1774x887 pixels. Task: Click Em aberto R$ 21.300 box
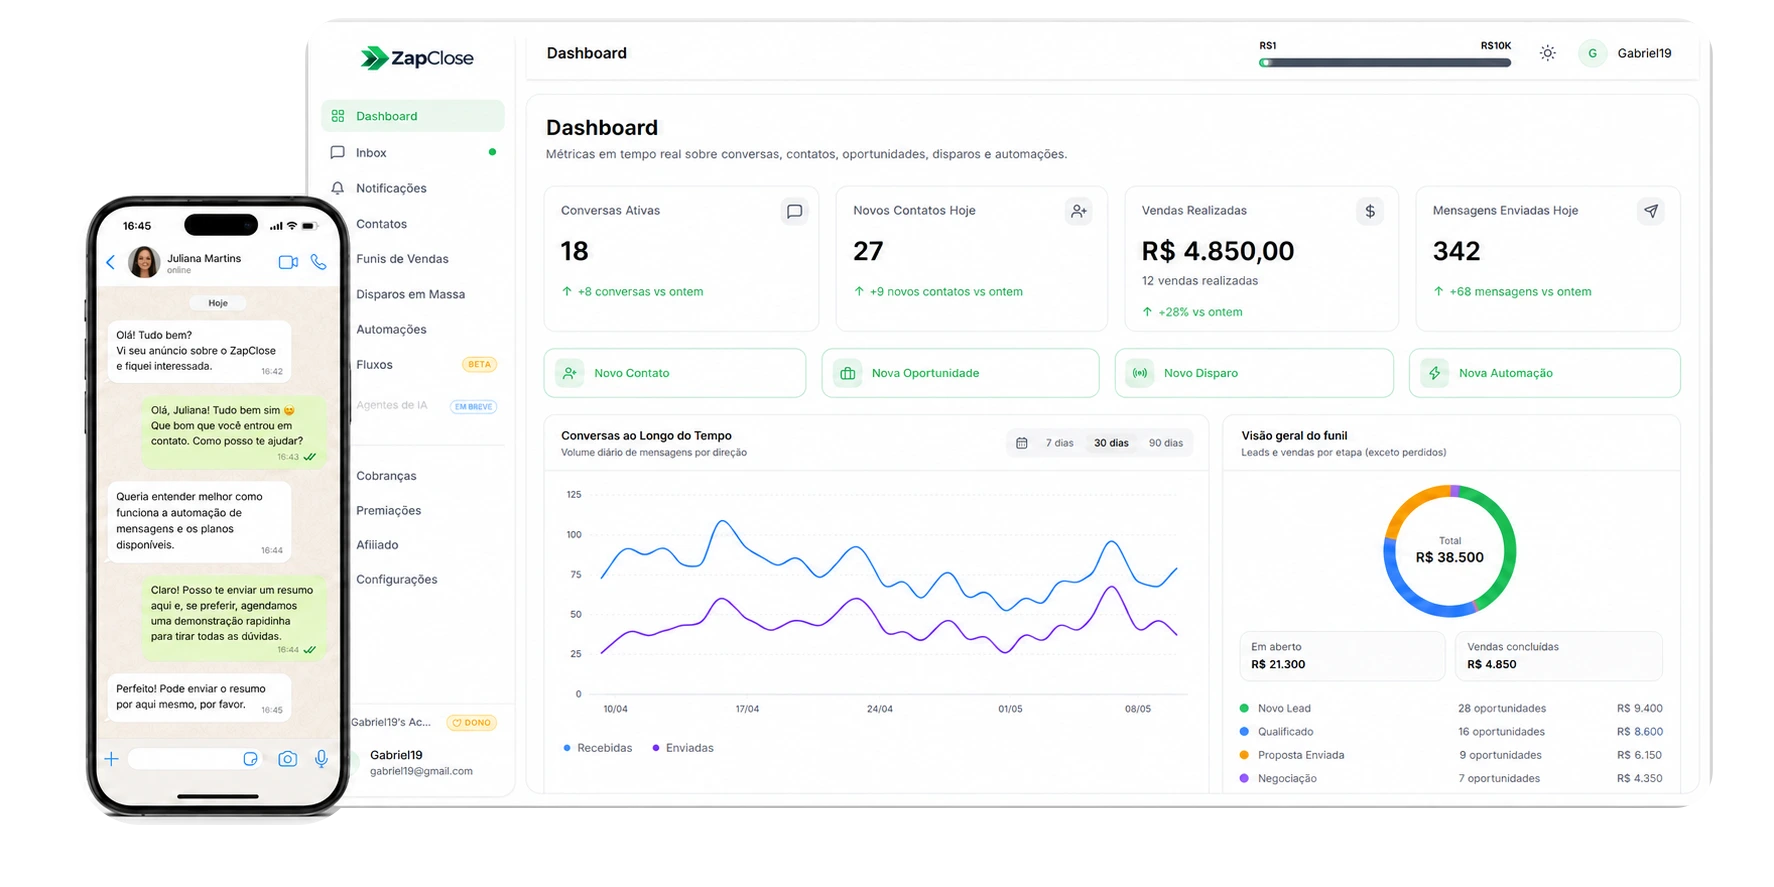[x=1342, y=656]
